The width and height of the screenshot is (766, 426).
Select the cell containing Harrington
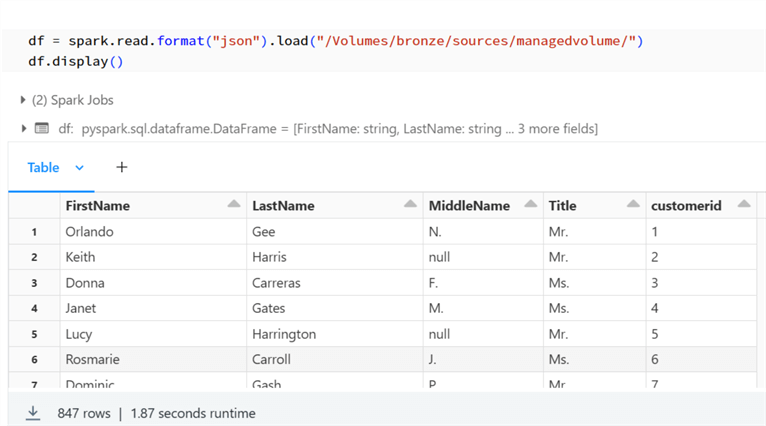tap(335, 334)
